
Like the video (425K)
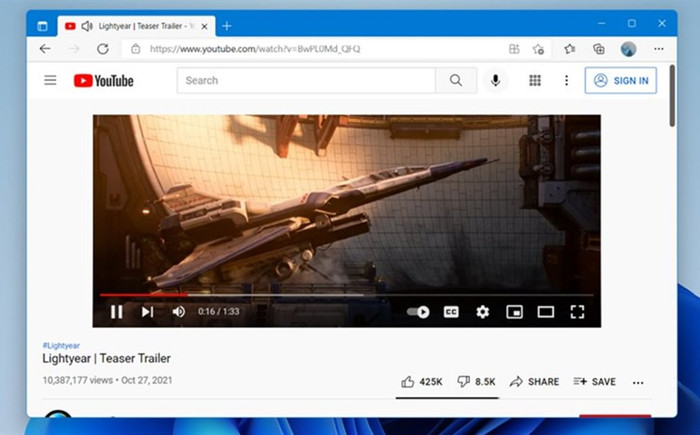tap(421, 382)
